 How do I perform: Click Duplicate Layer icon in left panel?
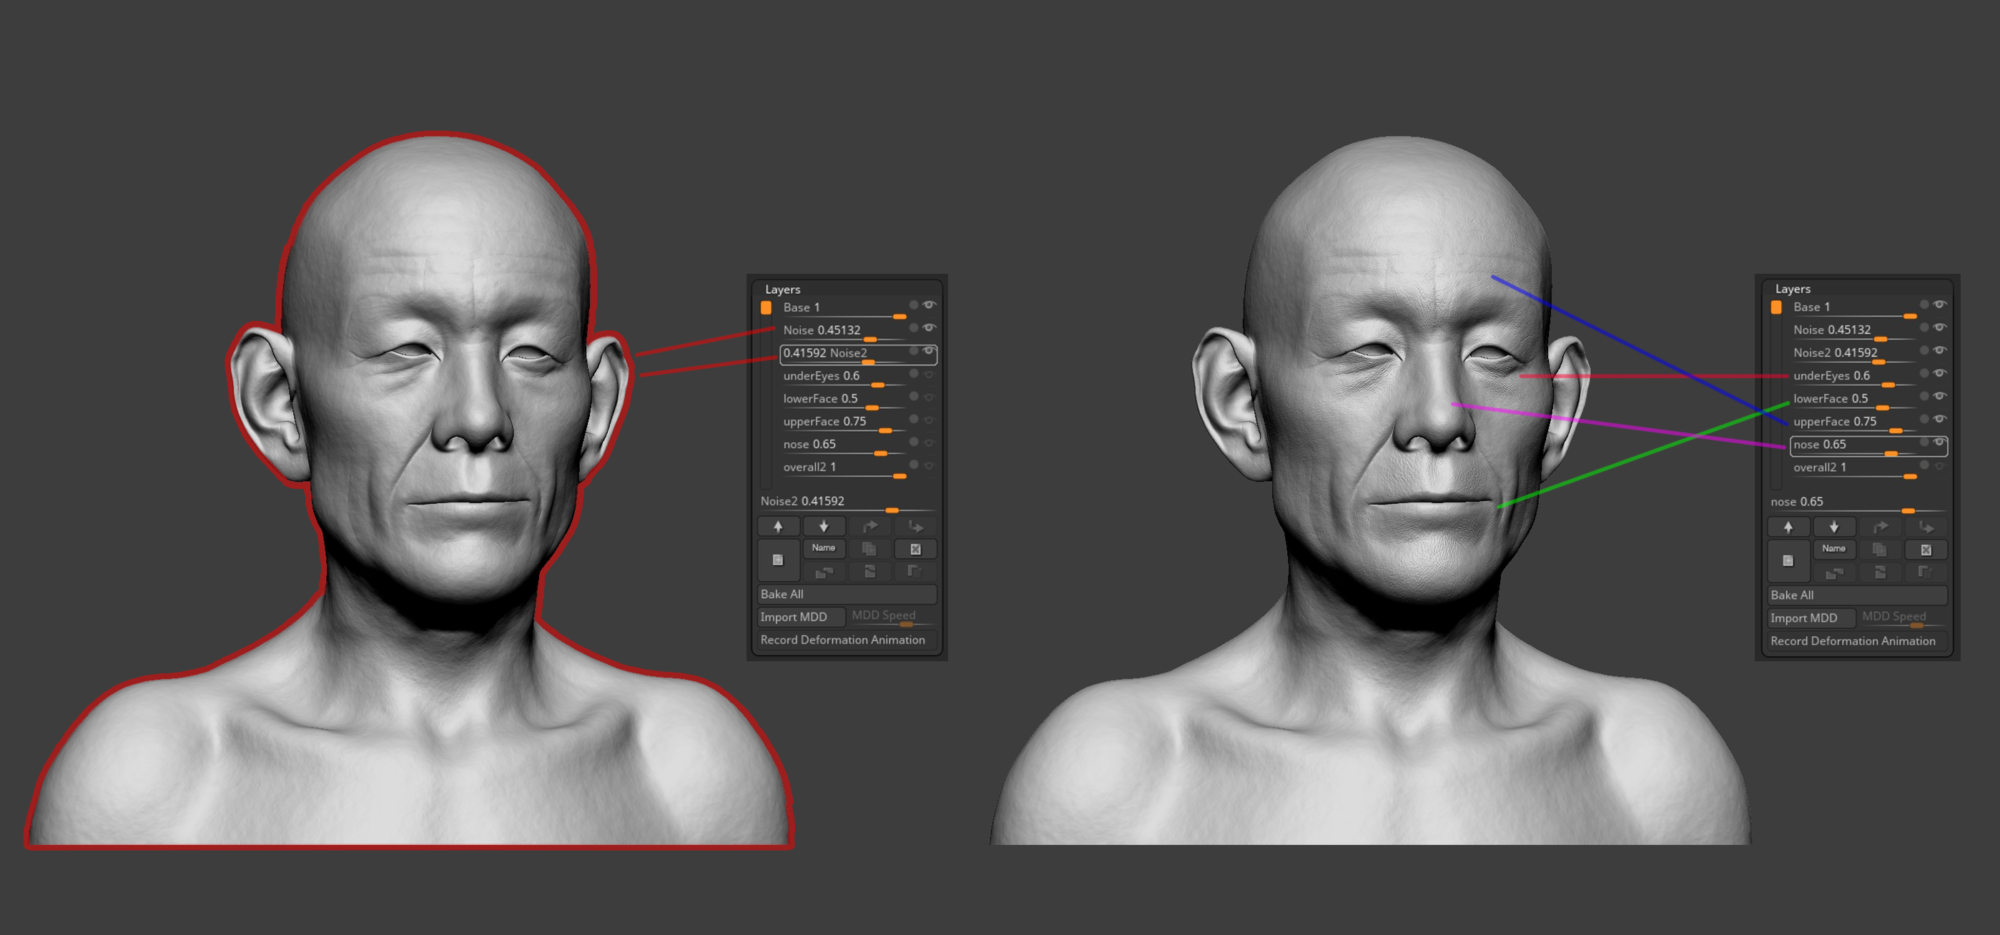pyautogui.click(x=869, y=549)
